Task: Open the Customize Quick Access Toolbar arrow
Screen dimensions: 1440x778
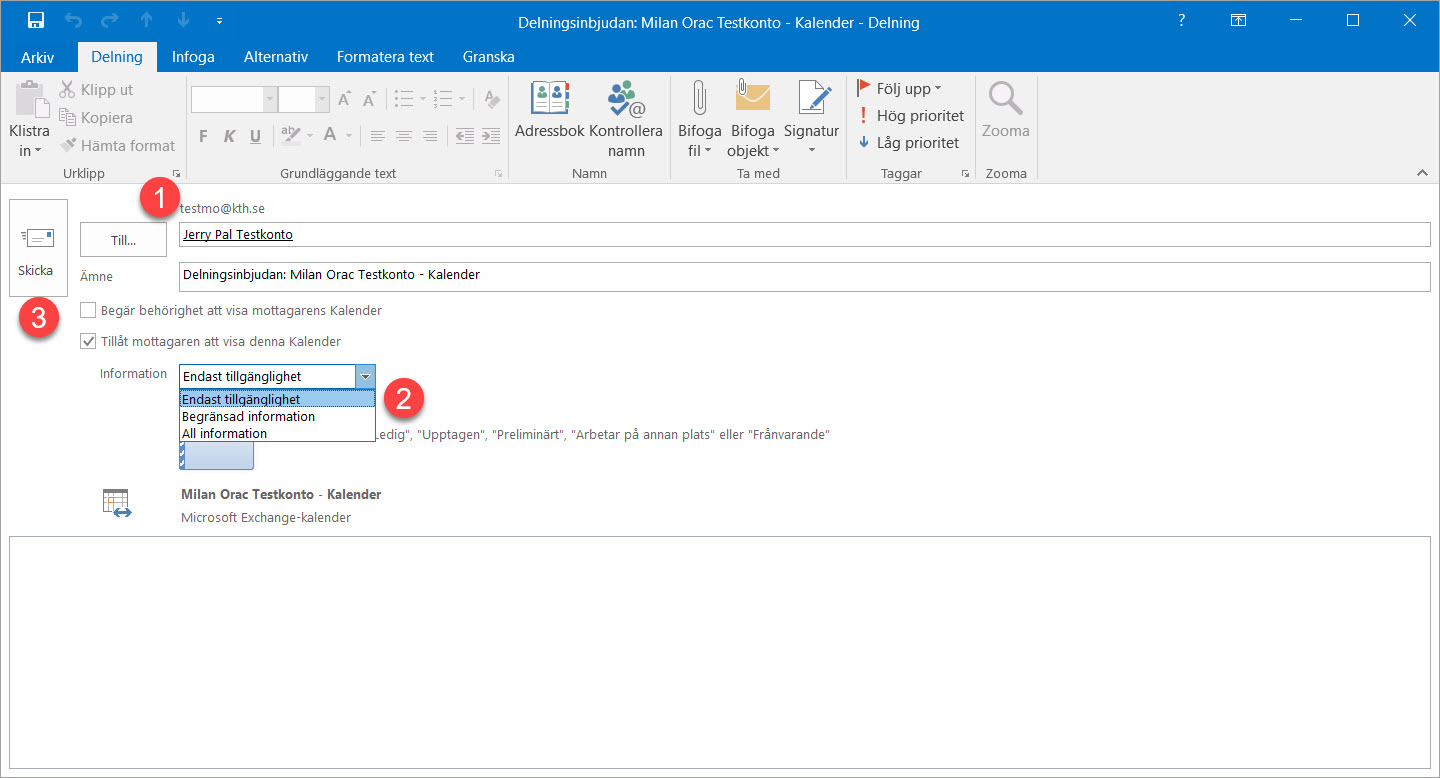Action: click(x=220, y=21)
